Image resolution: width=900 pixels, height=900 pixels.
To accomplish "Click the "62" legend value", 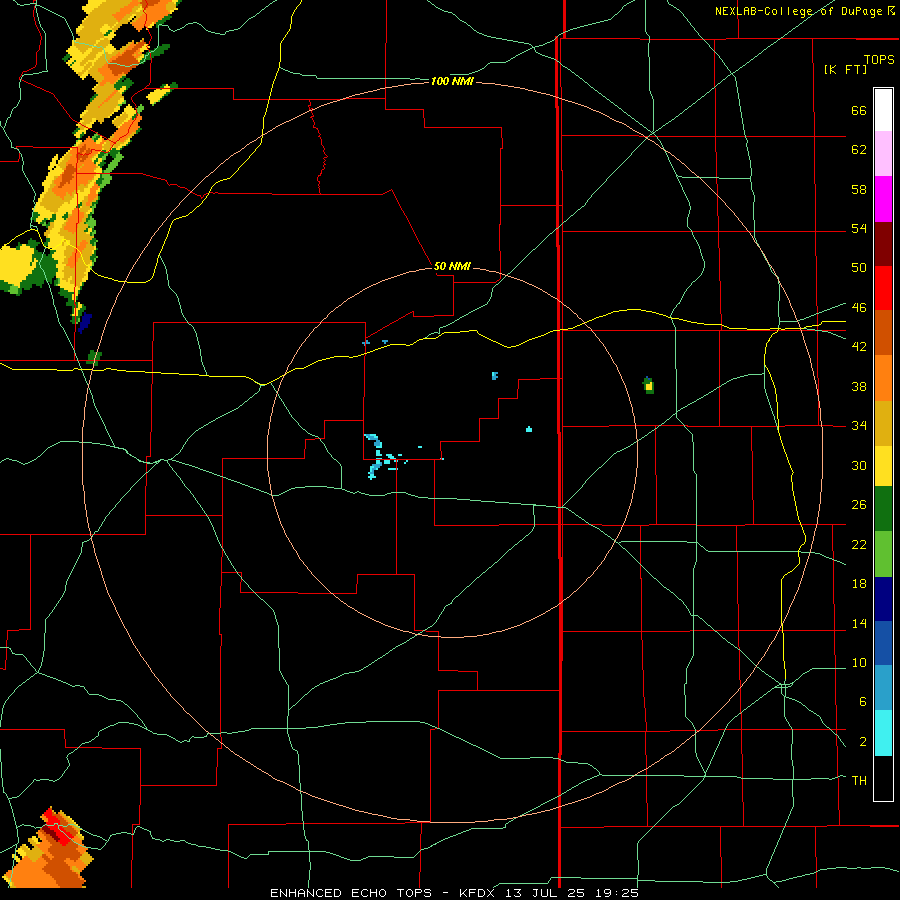I will (x=859, y=150).
